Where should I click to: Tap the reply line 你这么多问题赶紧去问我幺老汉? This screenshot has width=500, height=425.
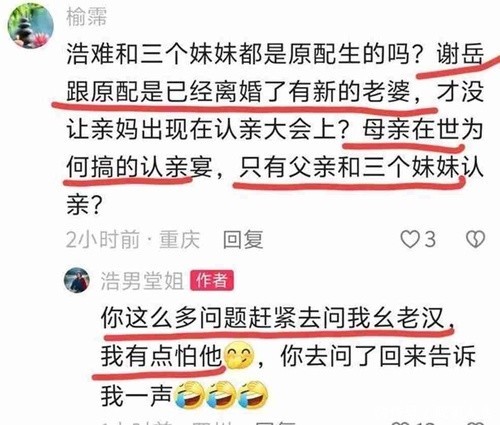[x=273, y=317]
